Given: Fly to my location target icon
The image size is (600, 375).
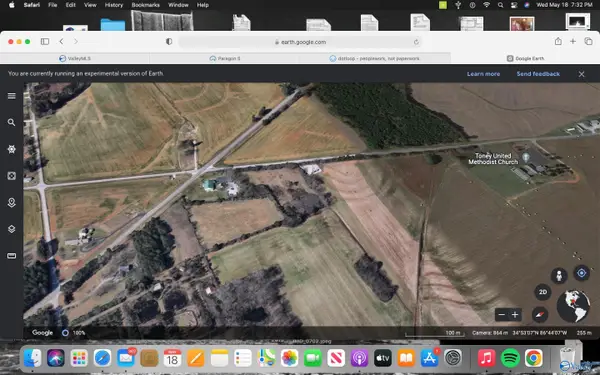Looking at the screenshot, I should pyautogui.click(x=582, y=273).
